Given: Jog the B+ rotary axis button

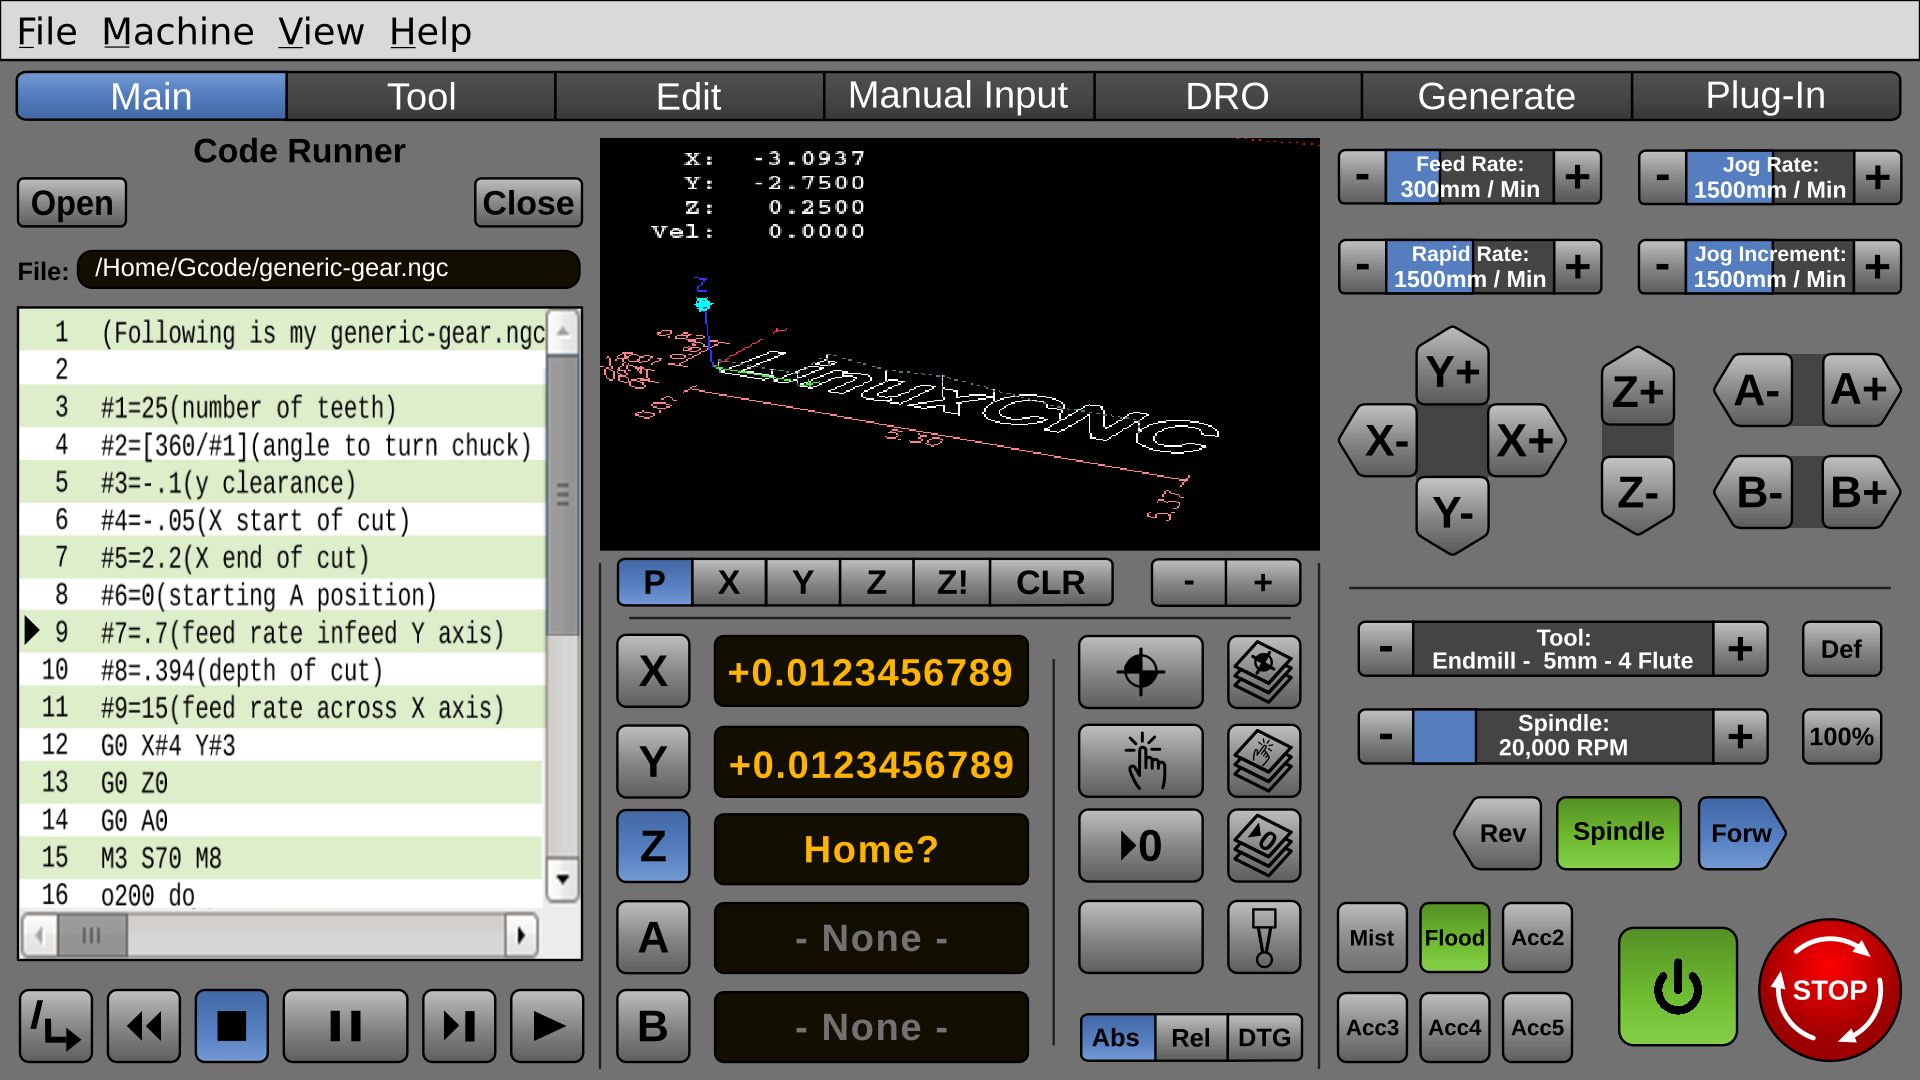Looking at the screenshot, I should [1861, 493].
